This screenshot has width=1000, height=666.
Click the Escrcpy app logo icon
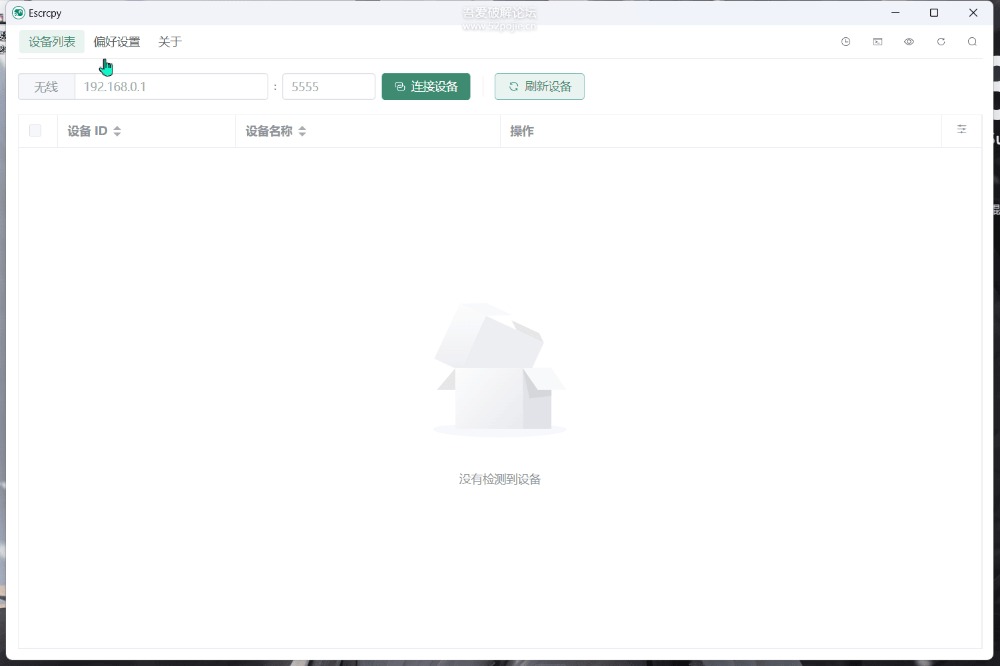[x=18, y=13]
